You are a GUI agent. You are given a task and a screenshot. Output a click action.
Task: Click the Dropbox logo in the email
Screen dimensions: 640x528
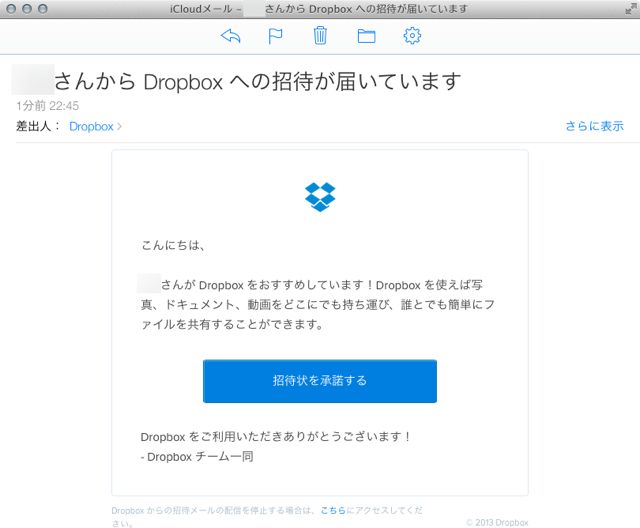(320, 197)
